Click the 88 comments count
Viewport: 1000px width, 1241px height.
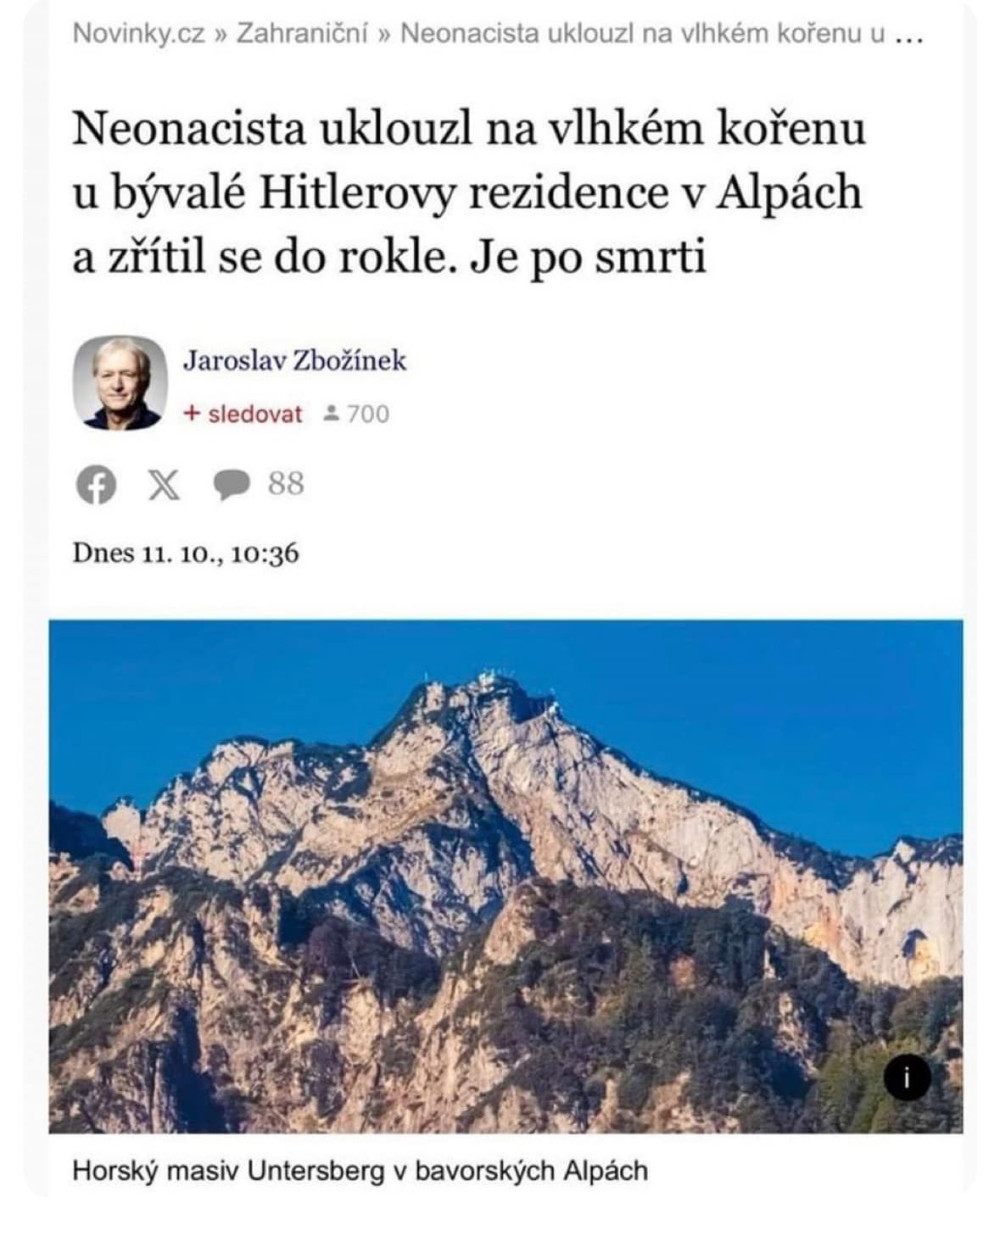[285, 484]
